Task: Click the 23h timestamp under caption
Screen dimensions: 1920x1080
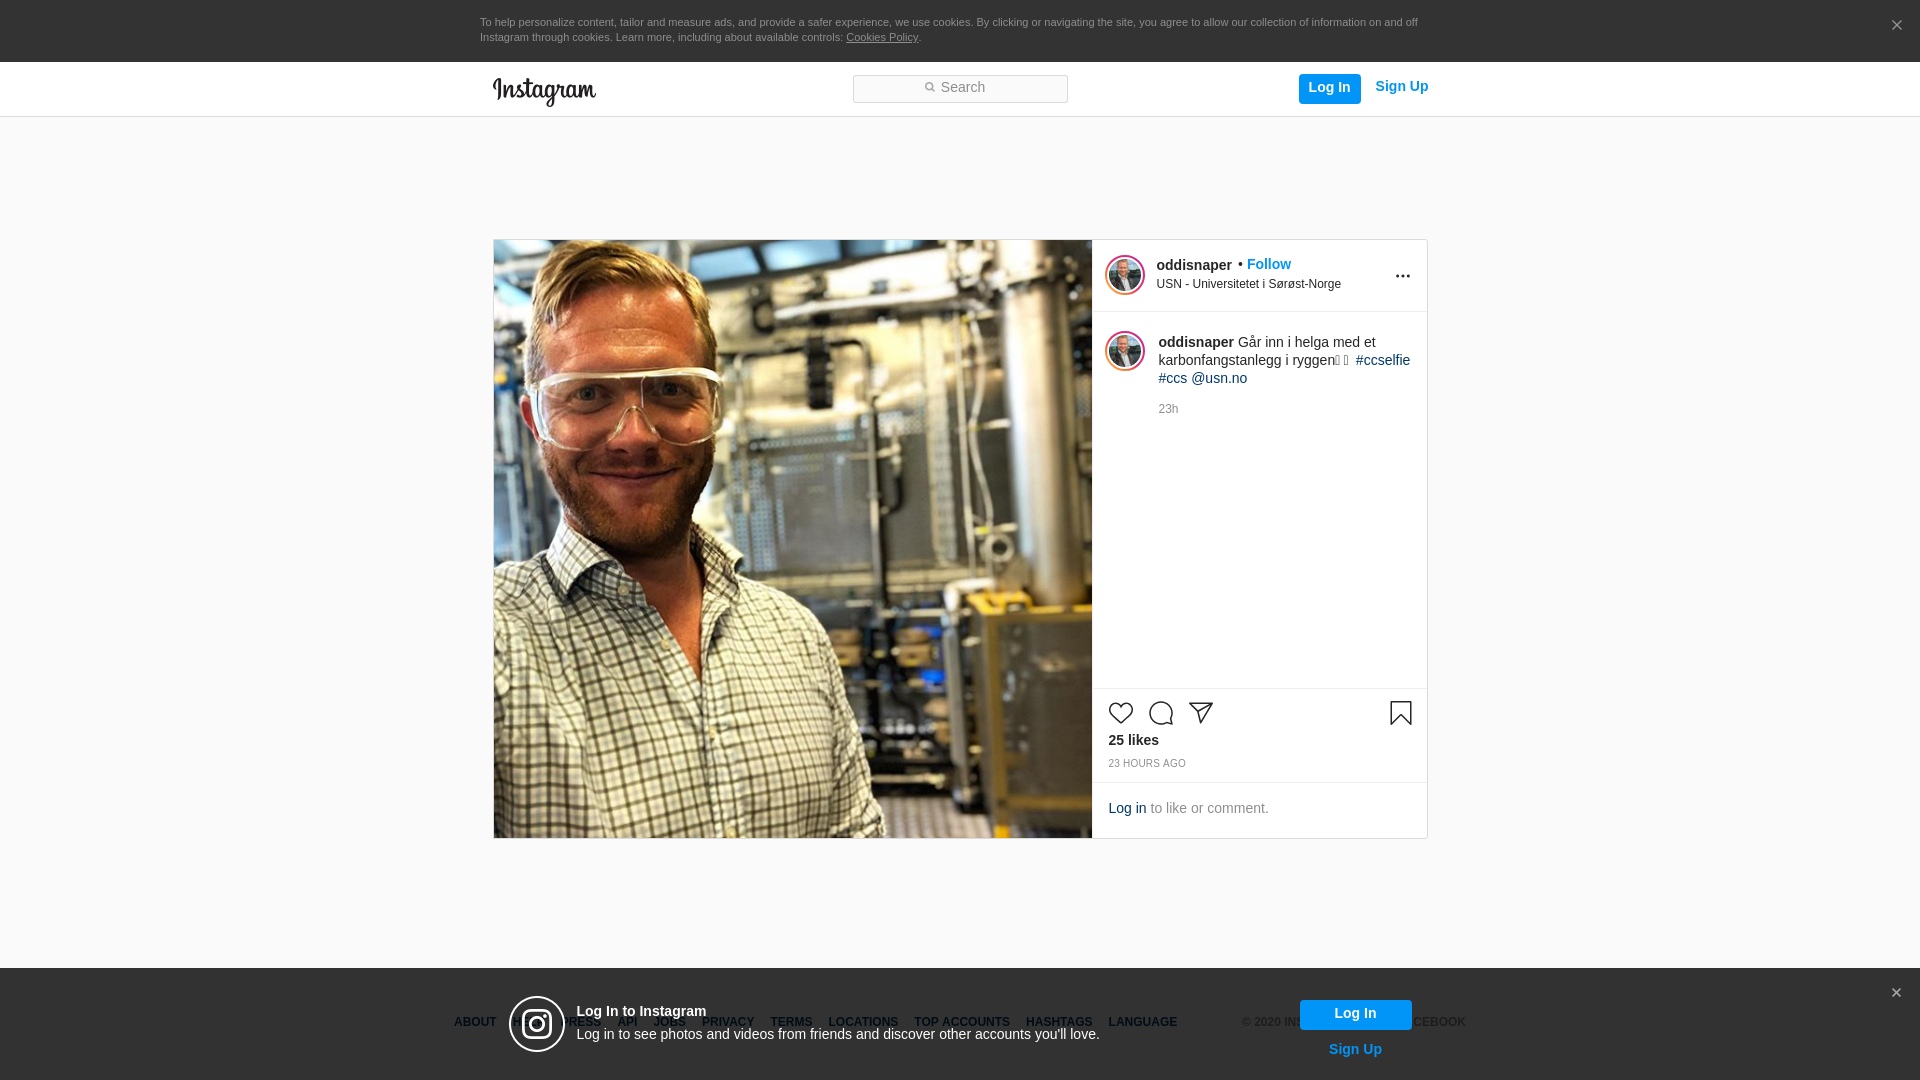Action: (x=1168, y=409)
